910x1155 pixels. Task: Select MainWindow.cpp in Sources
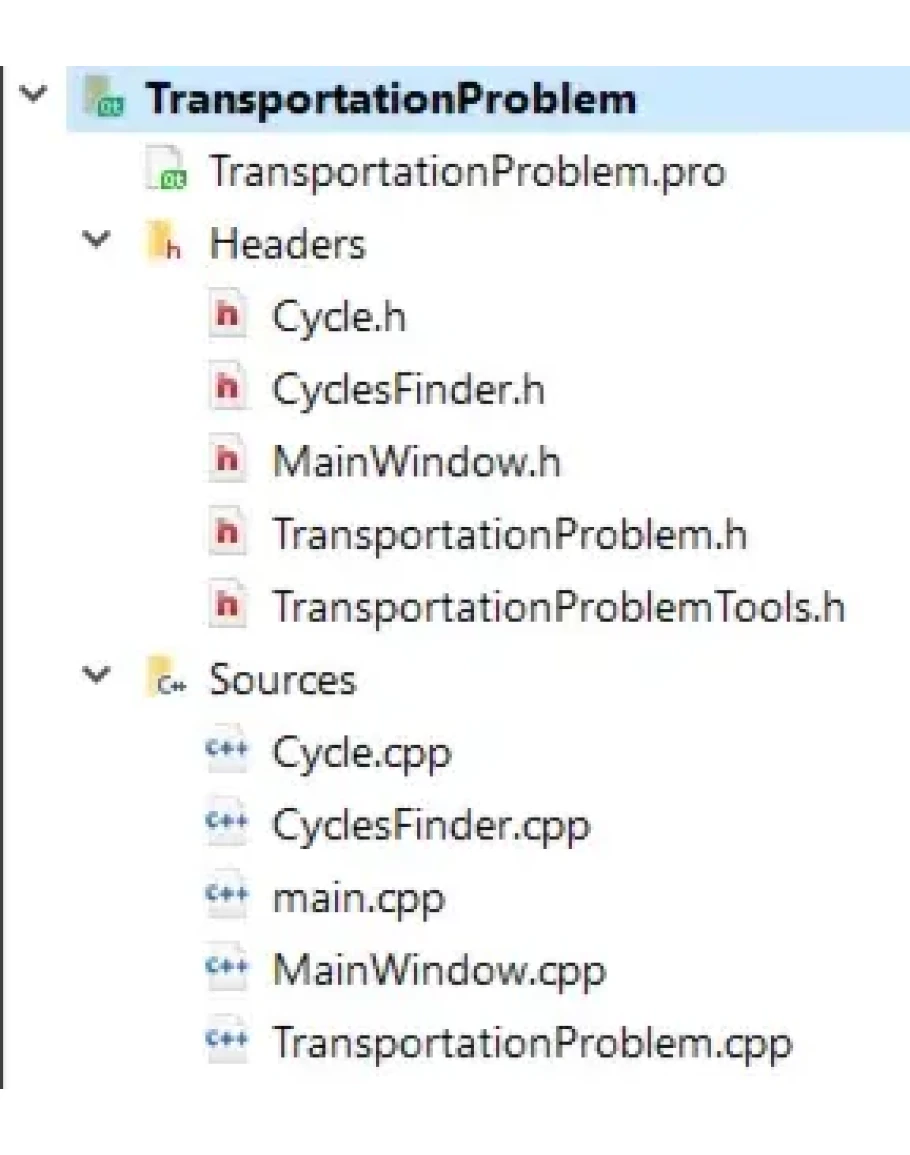coord(439,970)
